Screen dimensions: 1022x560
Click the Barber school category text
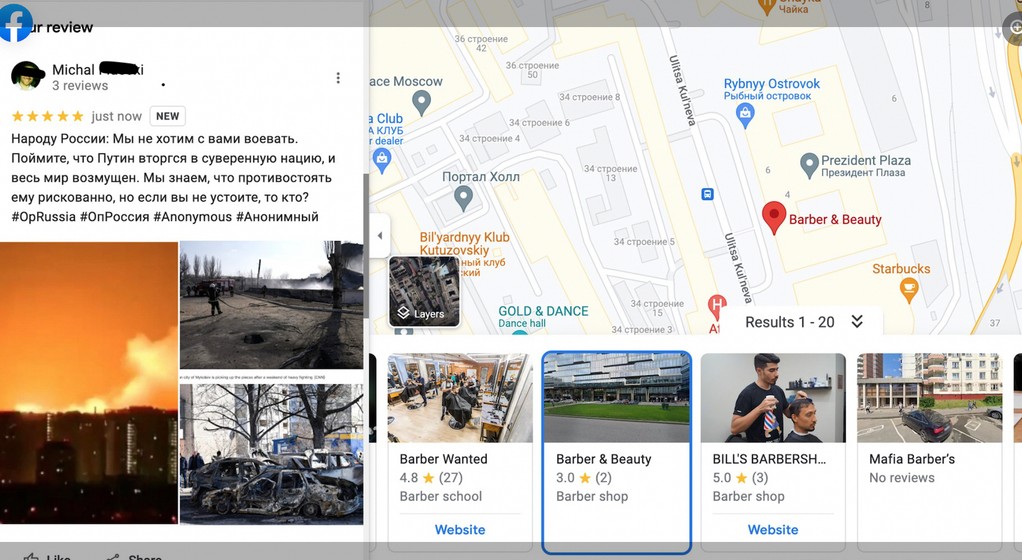point(441,496)
